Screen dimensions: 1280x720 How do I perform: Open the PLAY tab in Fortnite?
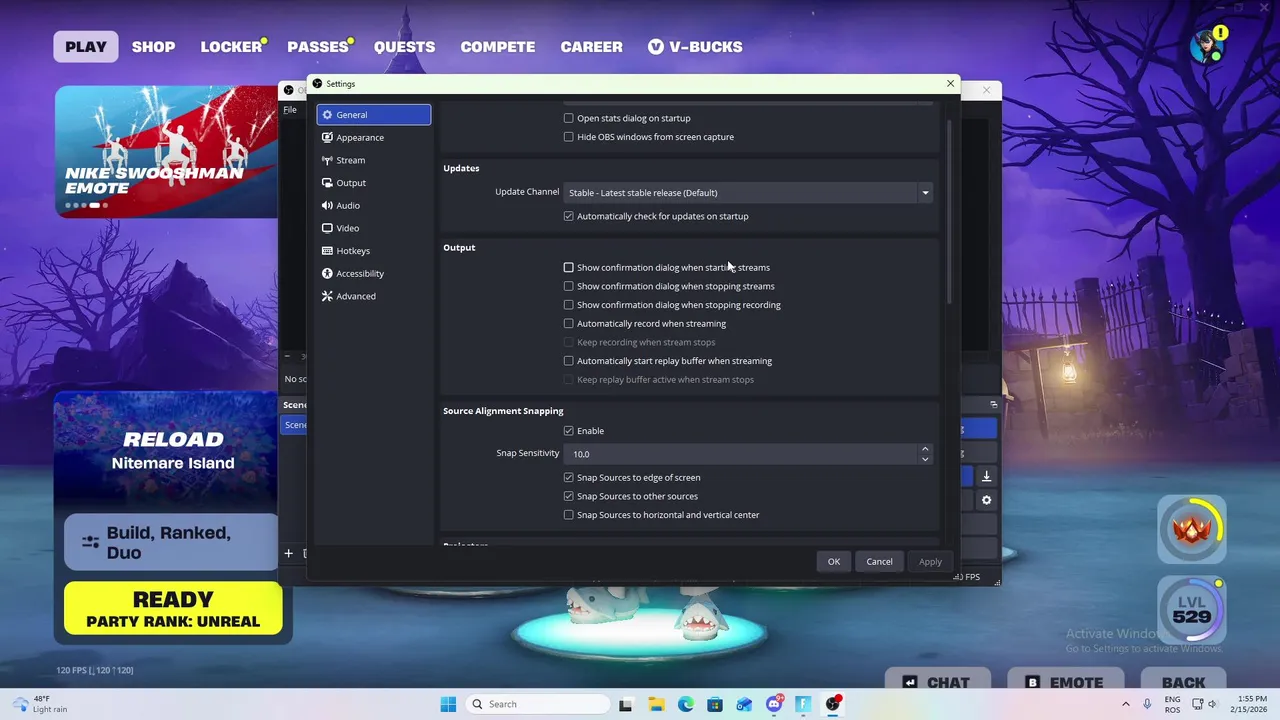coord(86,47)
